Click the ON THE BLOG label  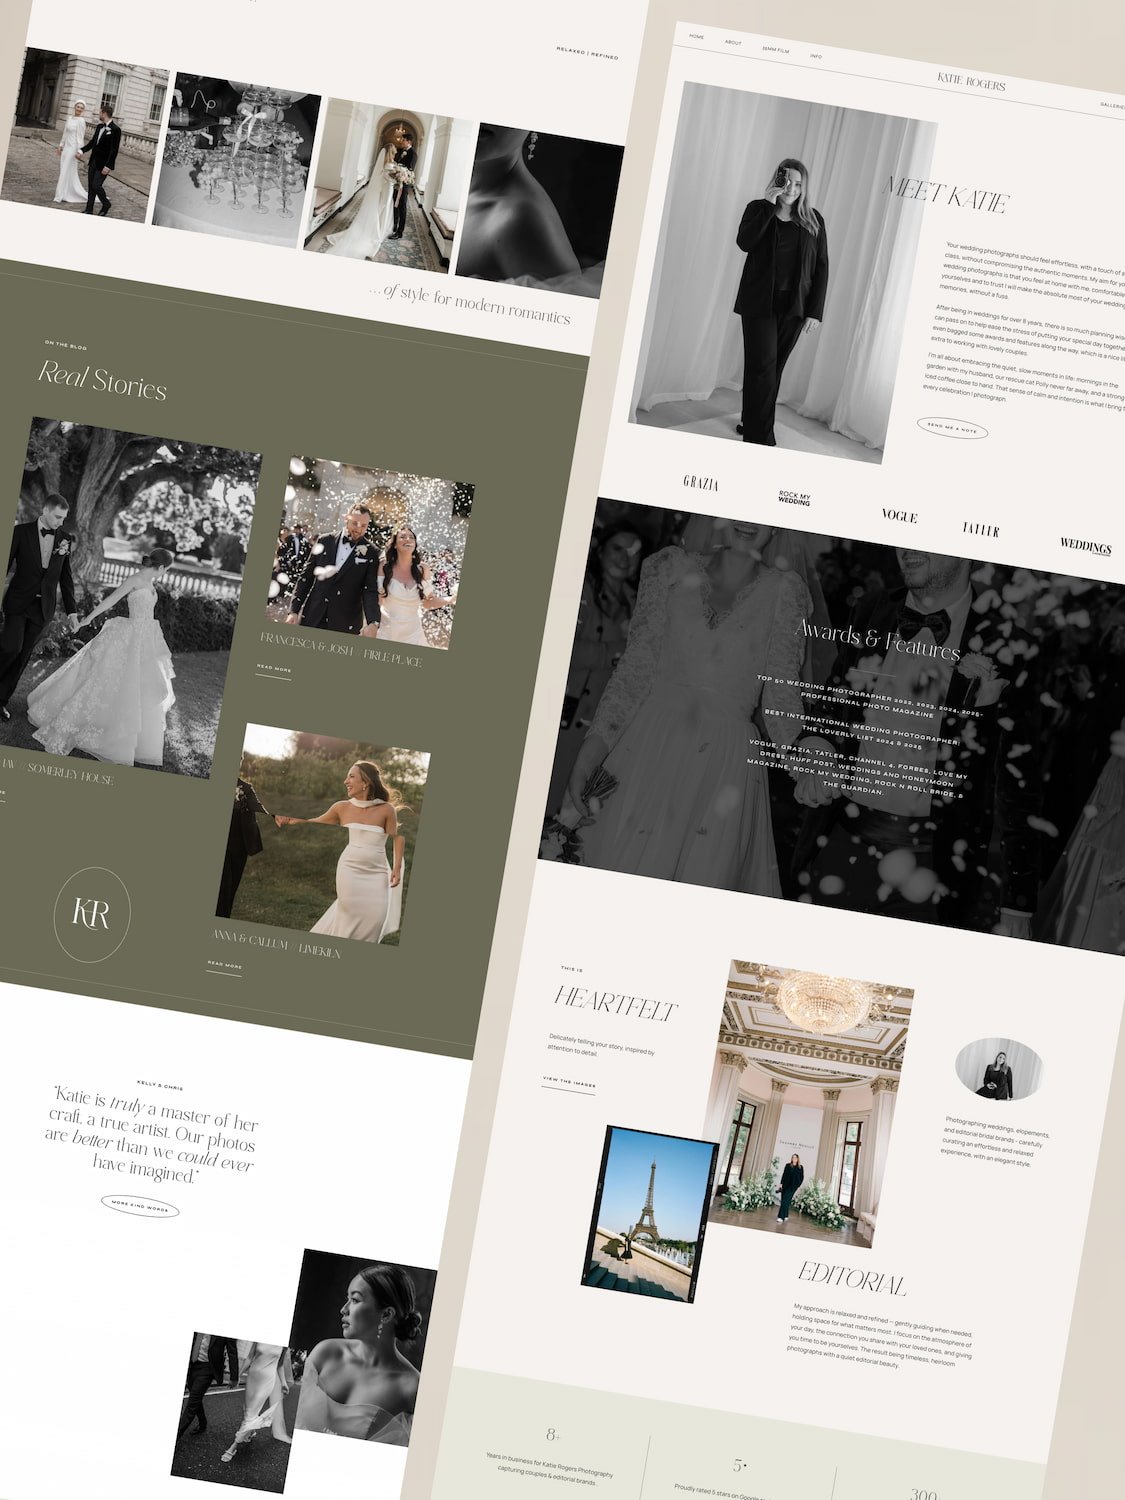coord(66,345)
